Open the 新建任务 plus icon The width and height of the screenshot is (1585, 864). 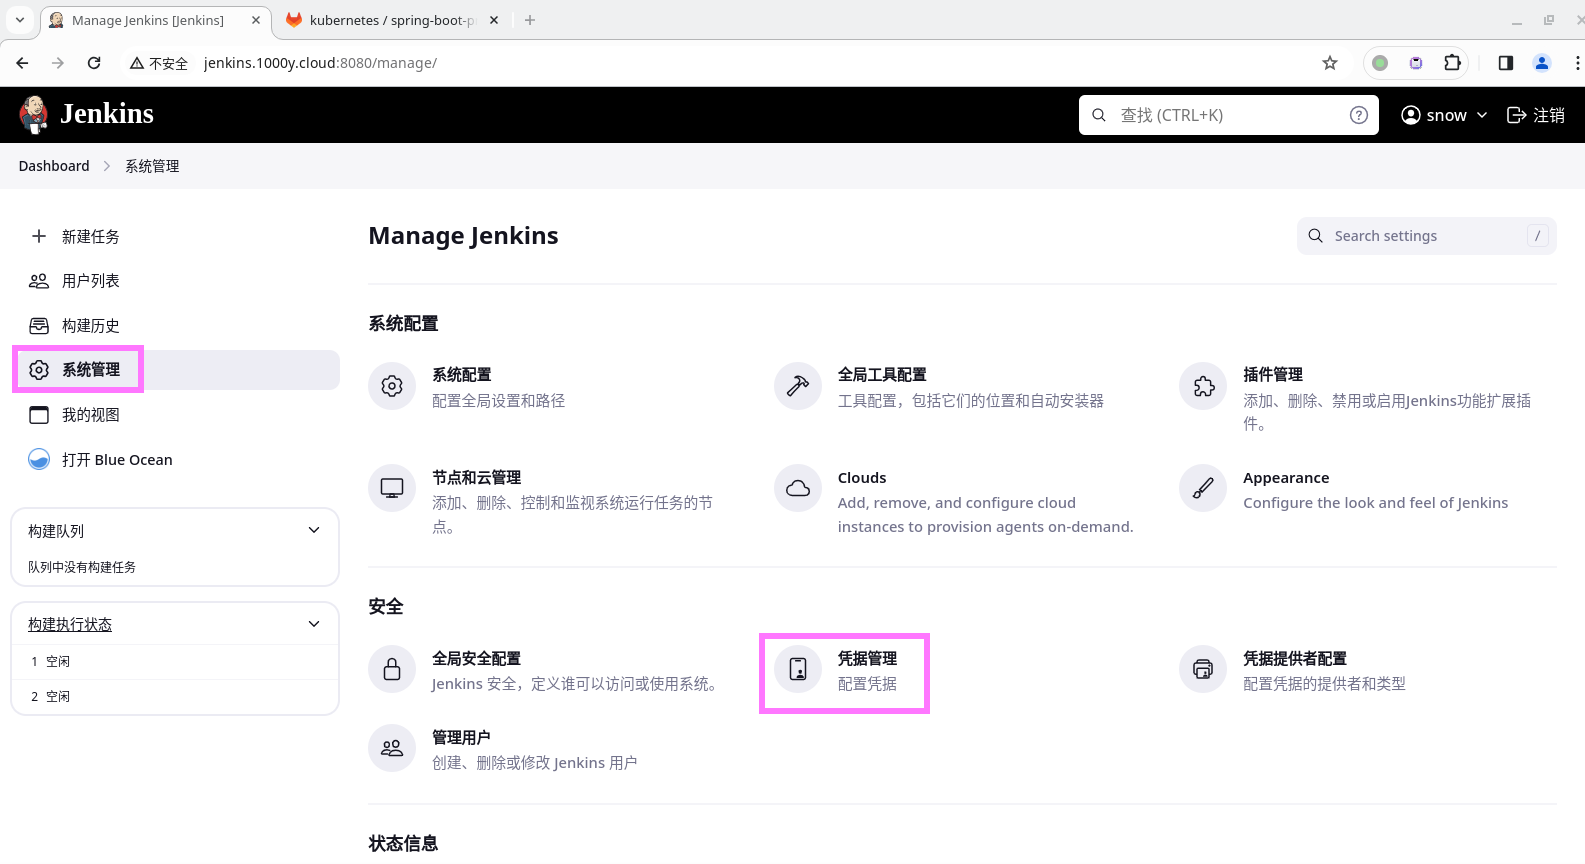[39, 236]
